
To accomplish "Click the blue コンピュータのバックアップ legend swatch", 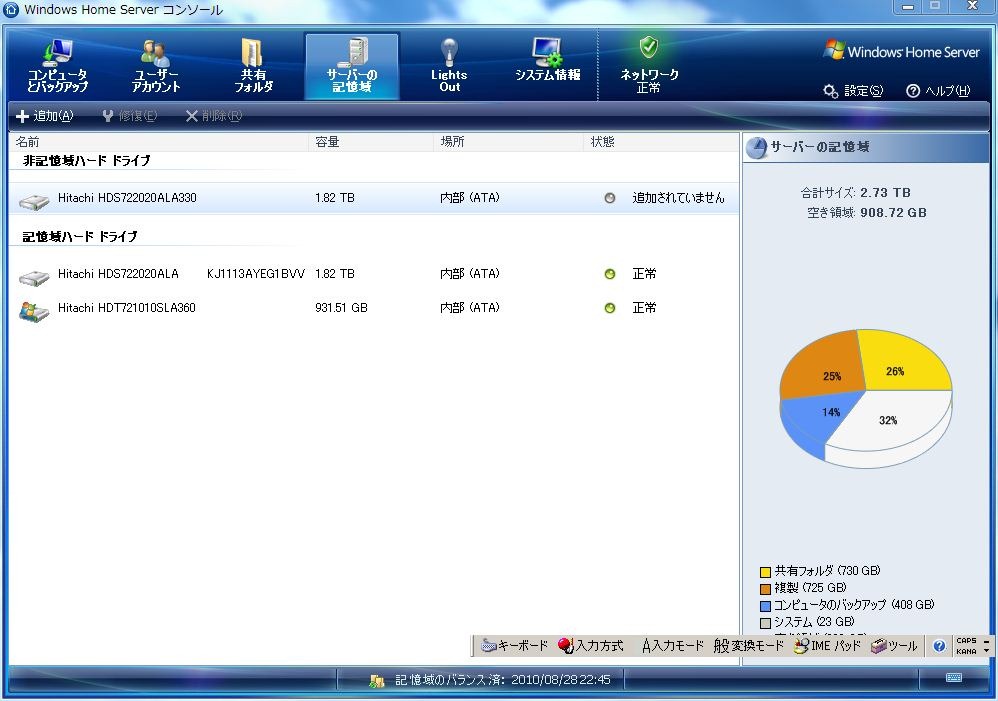I will pyautogui.click(x=766, y=606).
